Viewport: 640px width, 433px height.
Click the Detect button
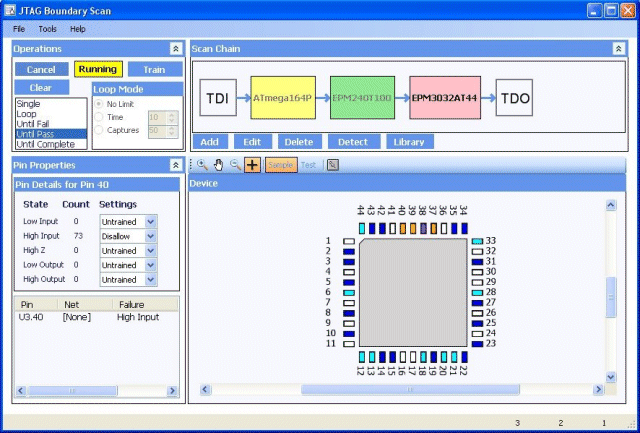pos(353,142)
